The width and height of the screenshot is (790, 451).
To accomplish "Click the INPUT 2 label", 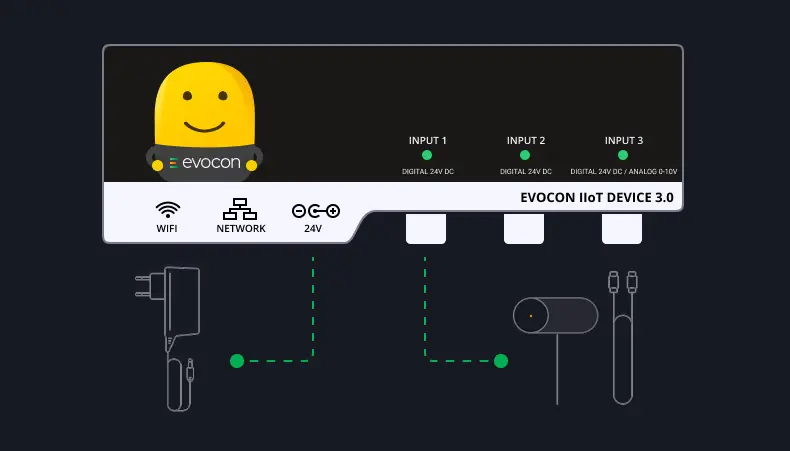I will [x=525, y=141].
